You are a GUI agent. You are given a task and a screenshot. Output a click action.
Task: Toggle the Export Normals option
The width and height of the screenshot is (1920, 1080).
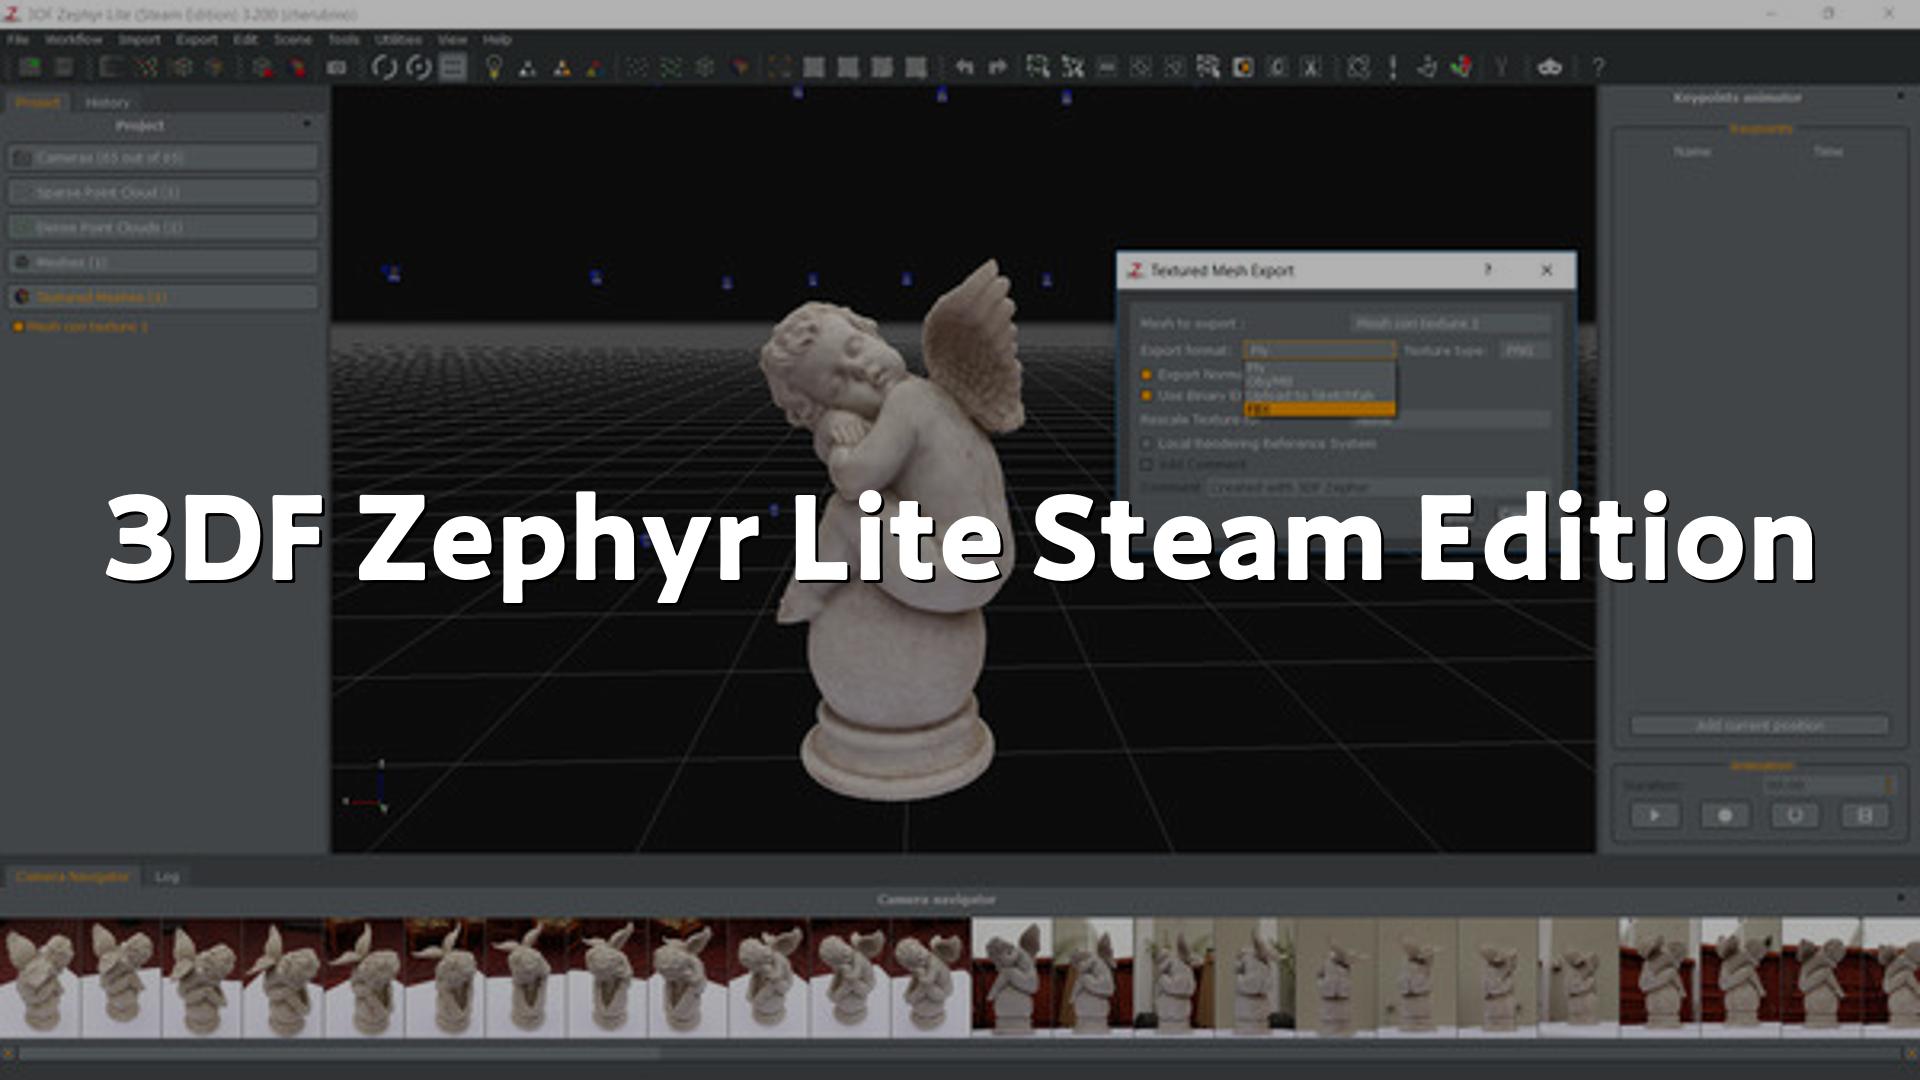pyautogui.click(x=1147, y=375)
